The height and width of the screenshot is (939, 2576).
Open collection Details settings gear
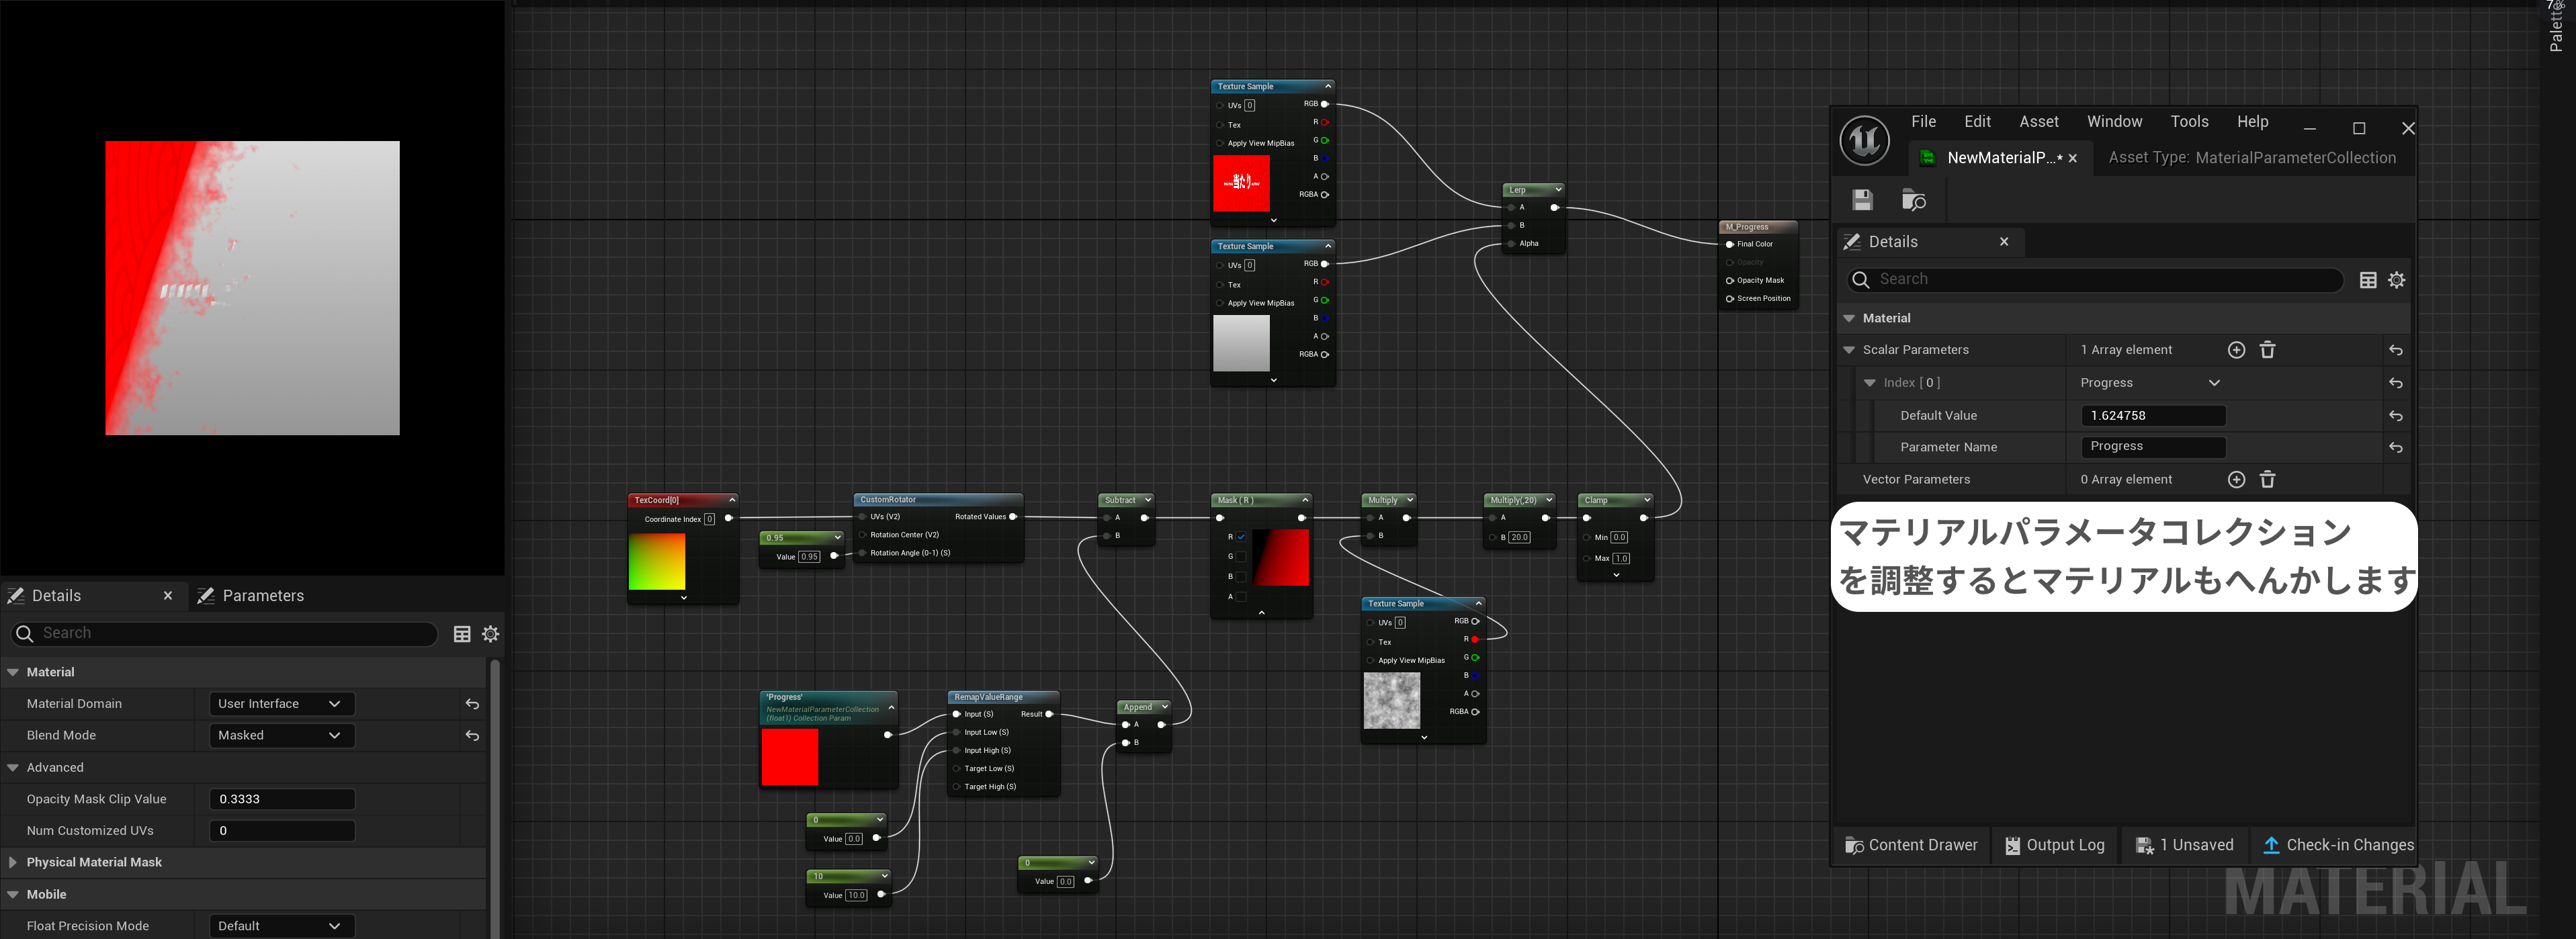coord(2396,280)
